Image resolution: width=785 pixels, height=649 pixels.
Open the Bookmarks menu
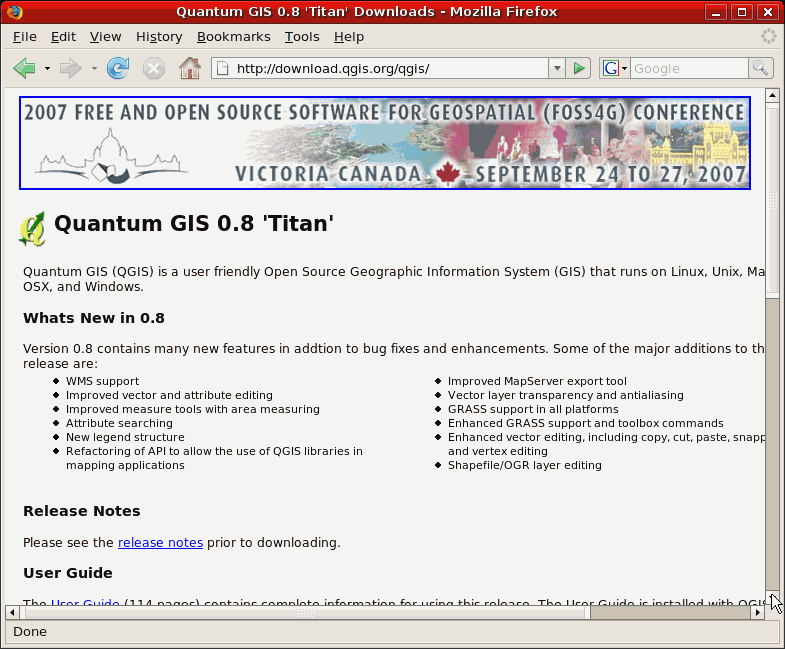233,37
